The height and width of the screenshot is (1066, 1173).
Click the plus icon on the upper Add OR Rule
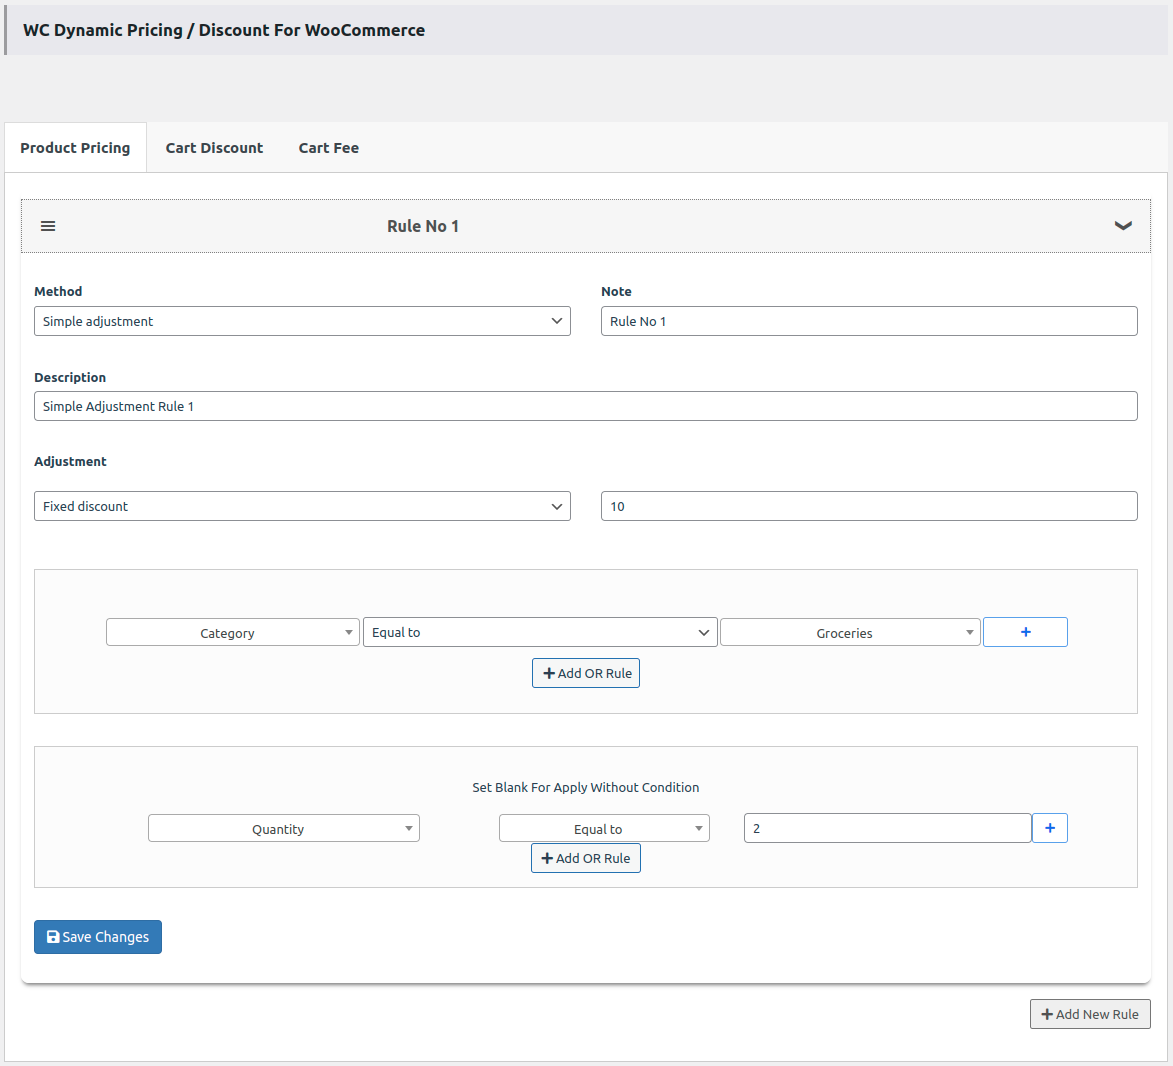[x=547, y=672]
